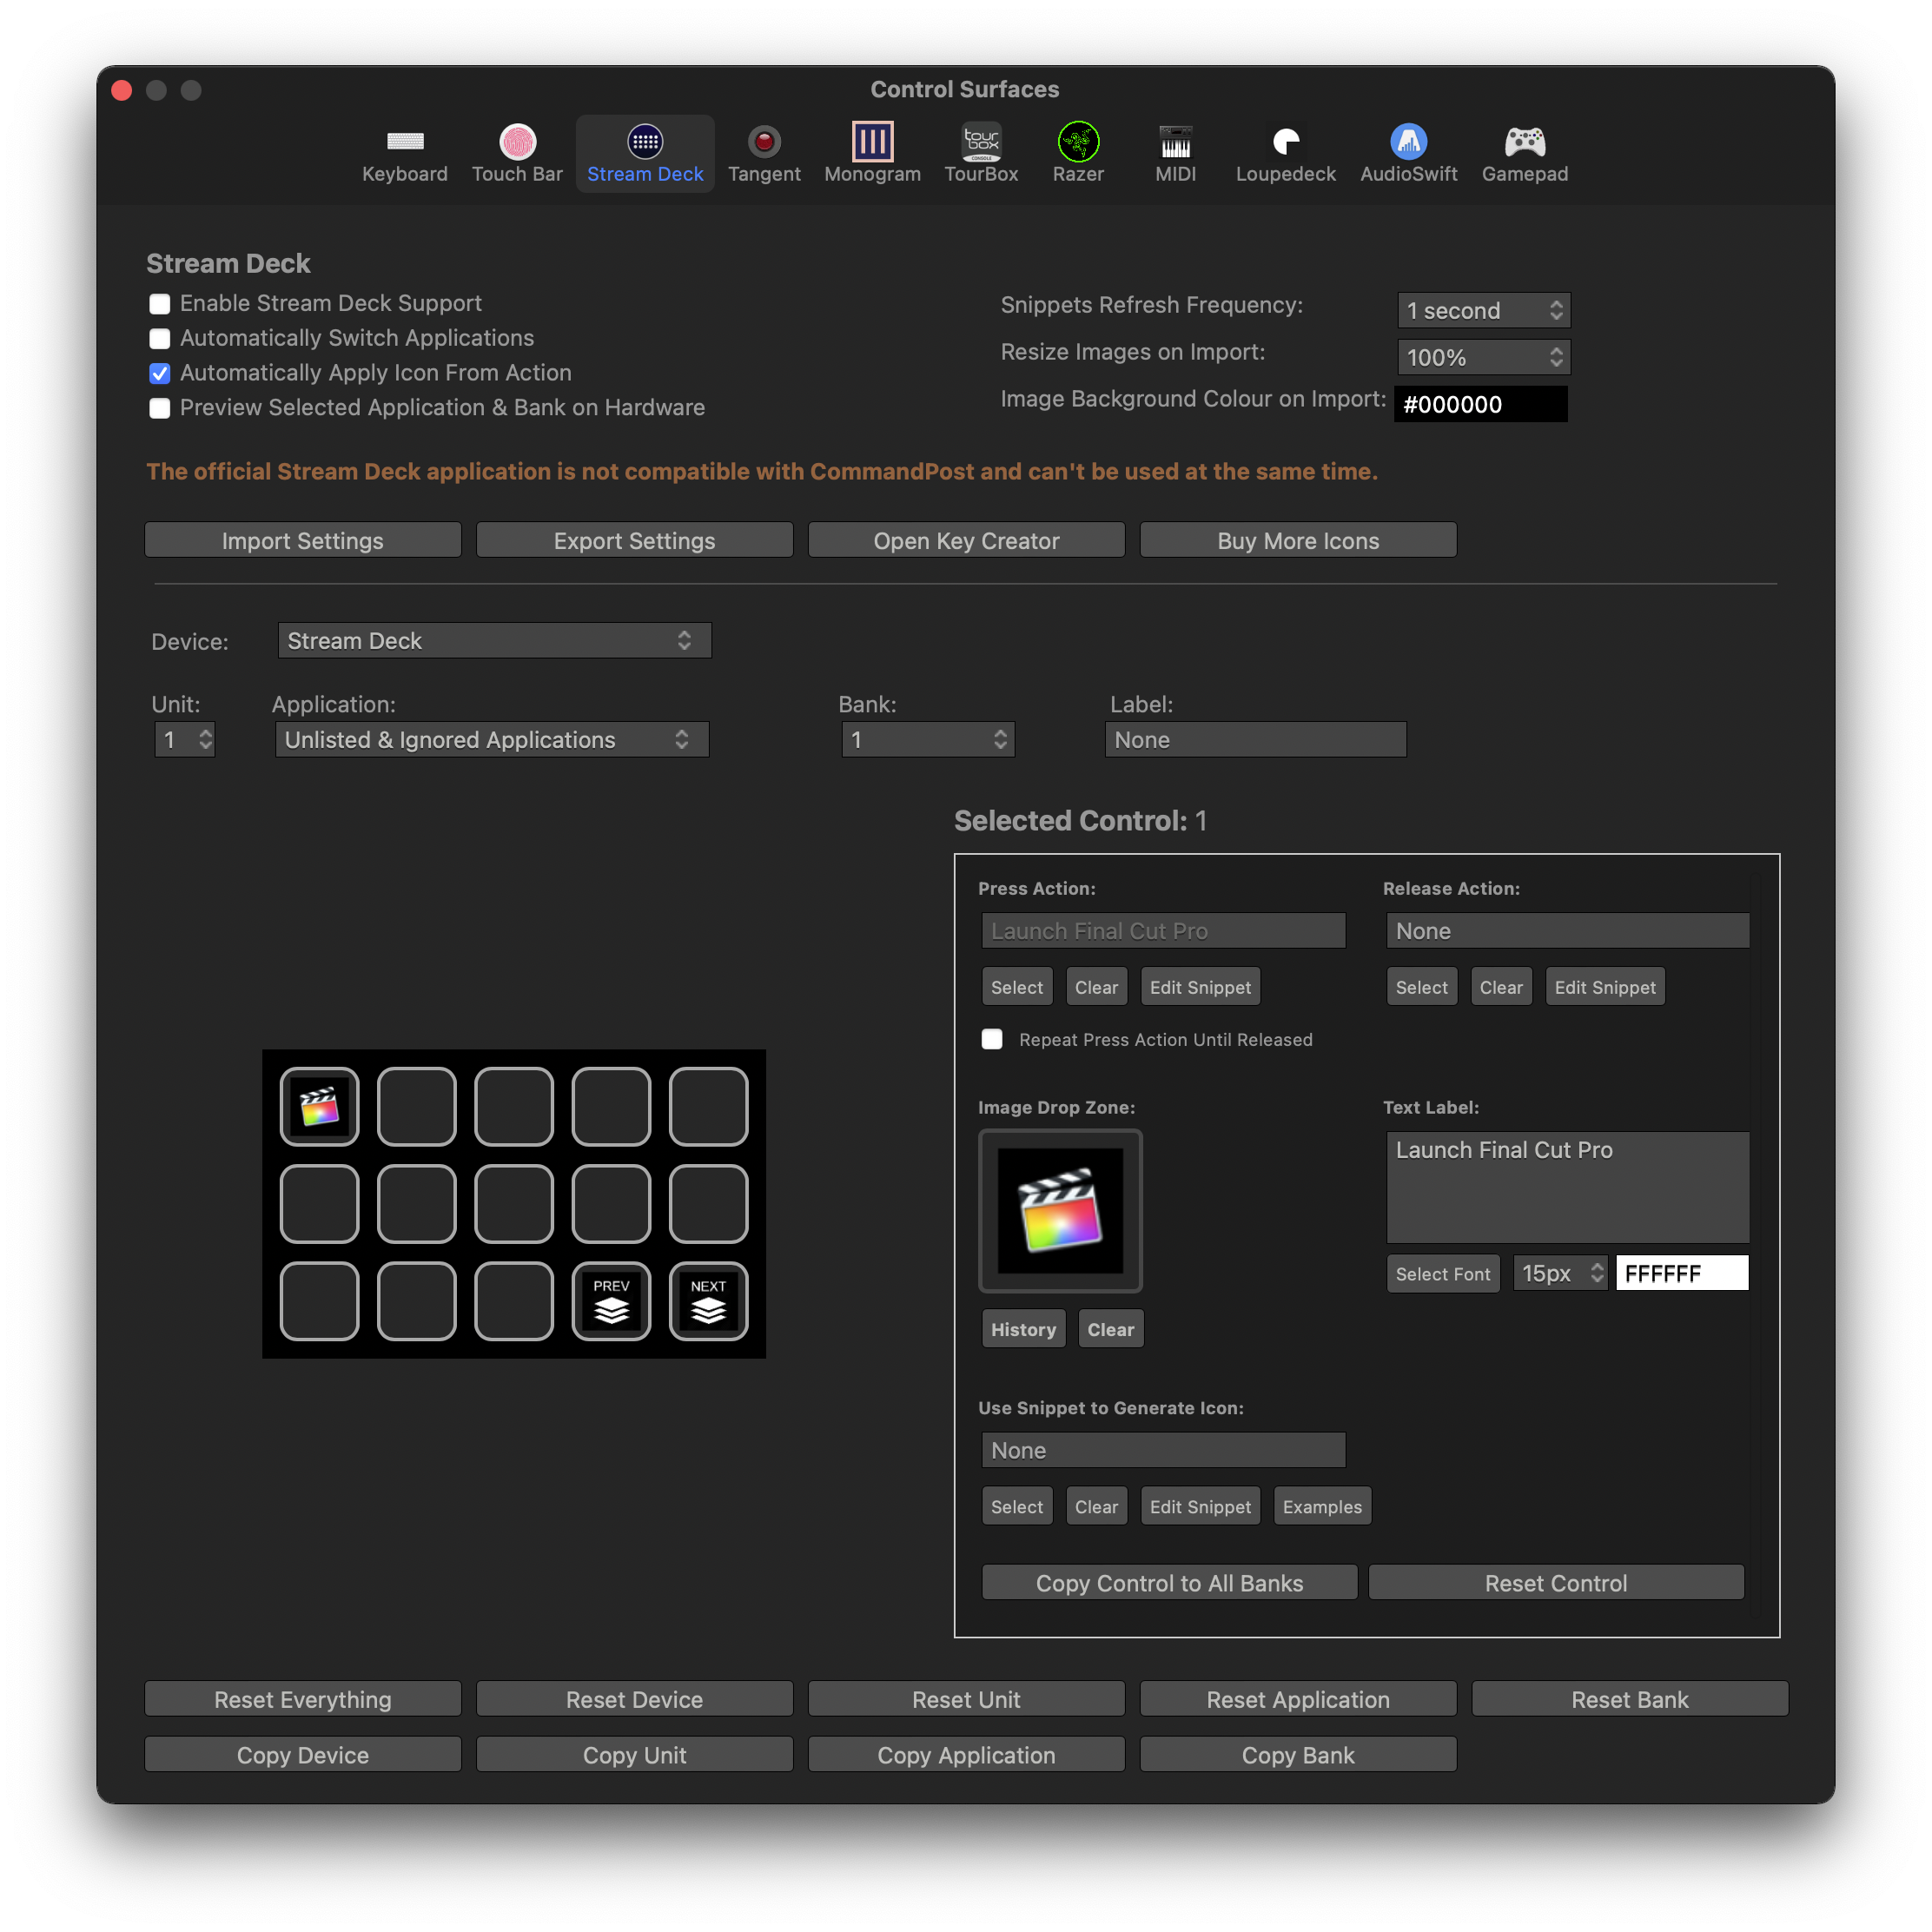Toggle Automatically Switch Applications
1932x1932 pixels.
[159, 339]
